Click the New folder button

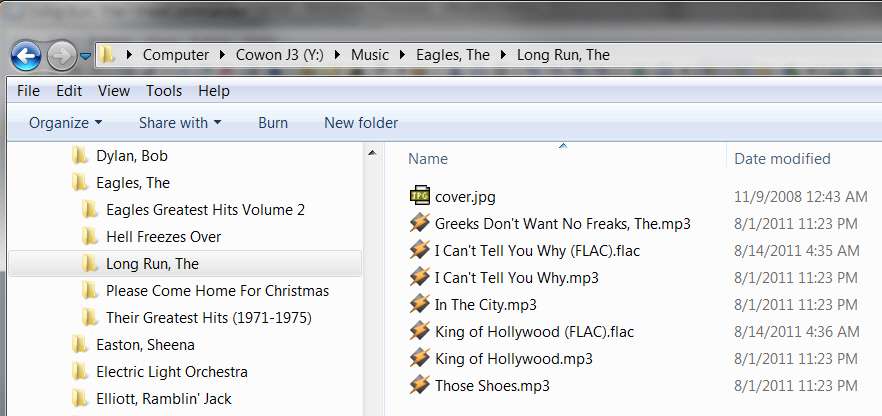point(361,123)
